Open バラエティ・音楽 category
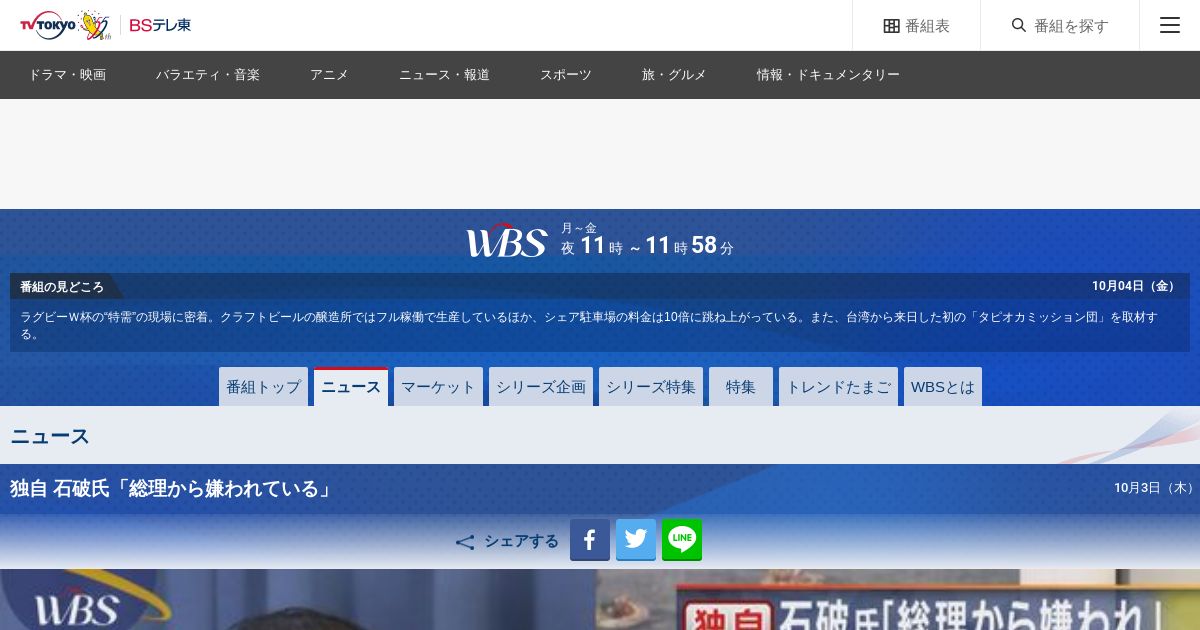 (x=208, y=75)
